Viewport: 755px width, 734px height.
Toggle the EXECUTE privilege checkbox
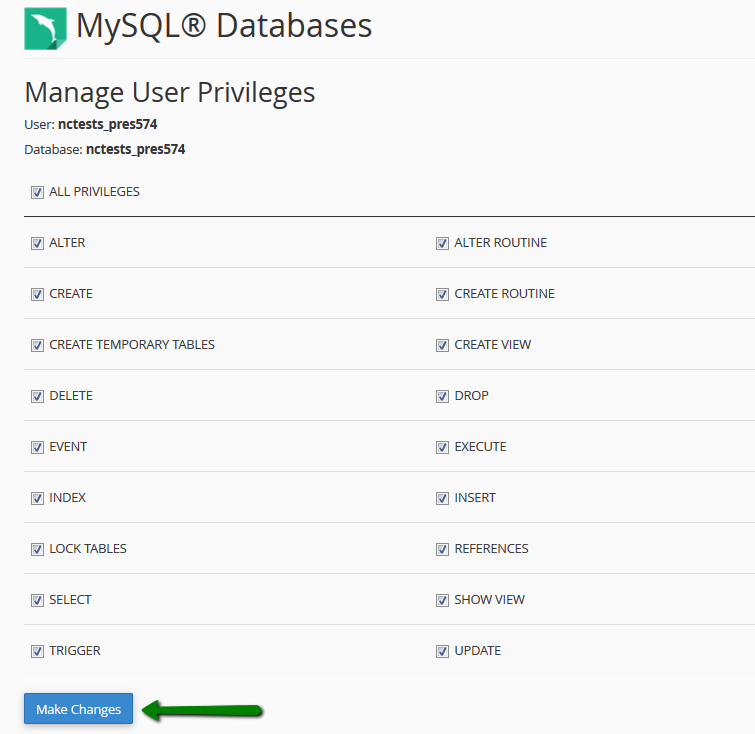coord(442,448)
